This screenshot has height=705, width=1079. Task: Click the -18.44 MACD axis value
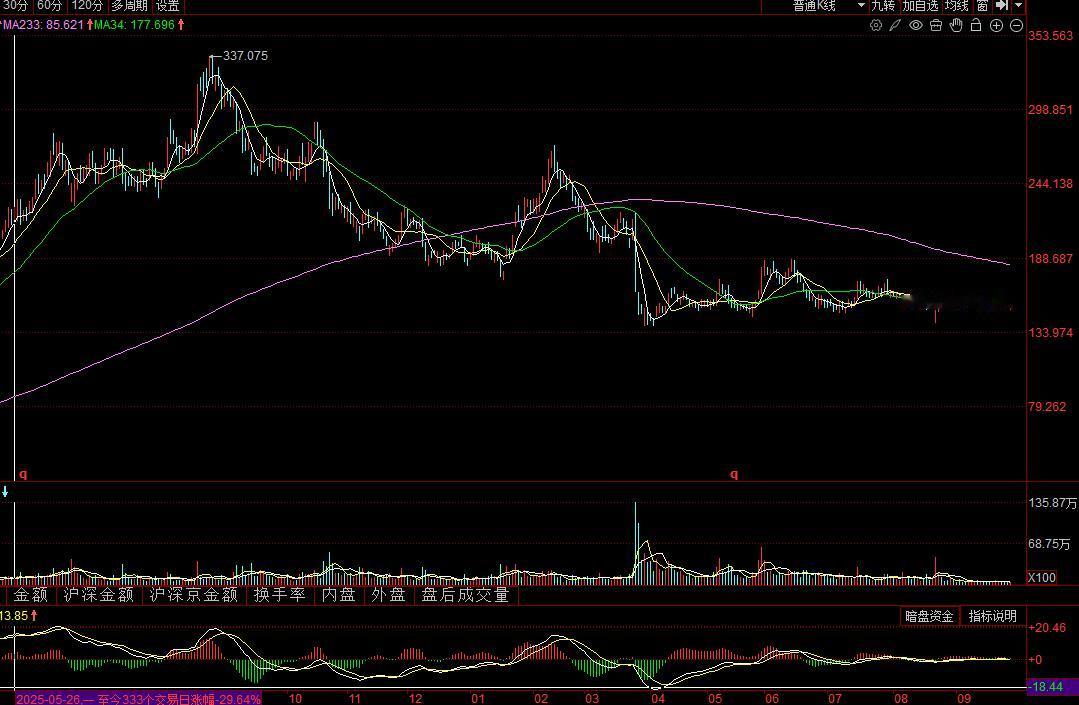(1047, 686)
